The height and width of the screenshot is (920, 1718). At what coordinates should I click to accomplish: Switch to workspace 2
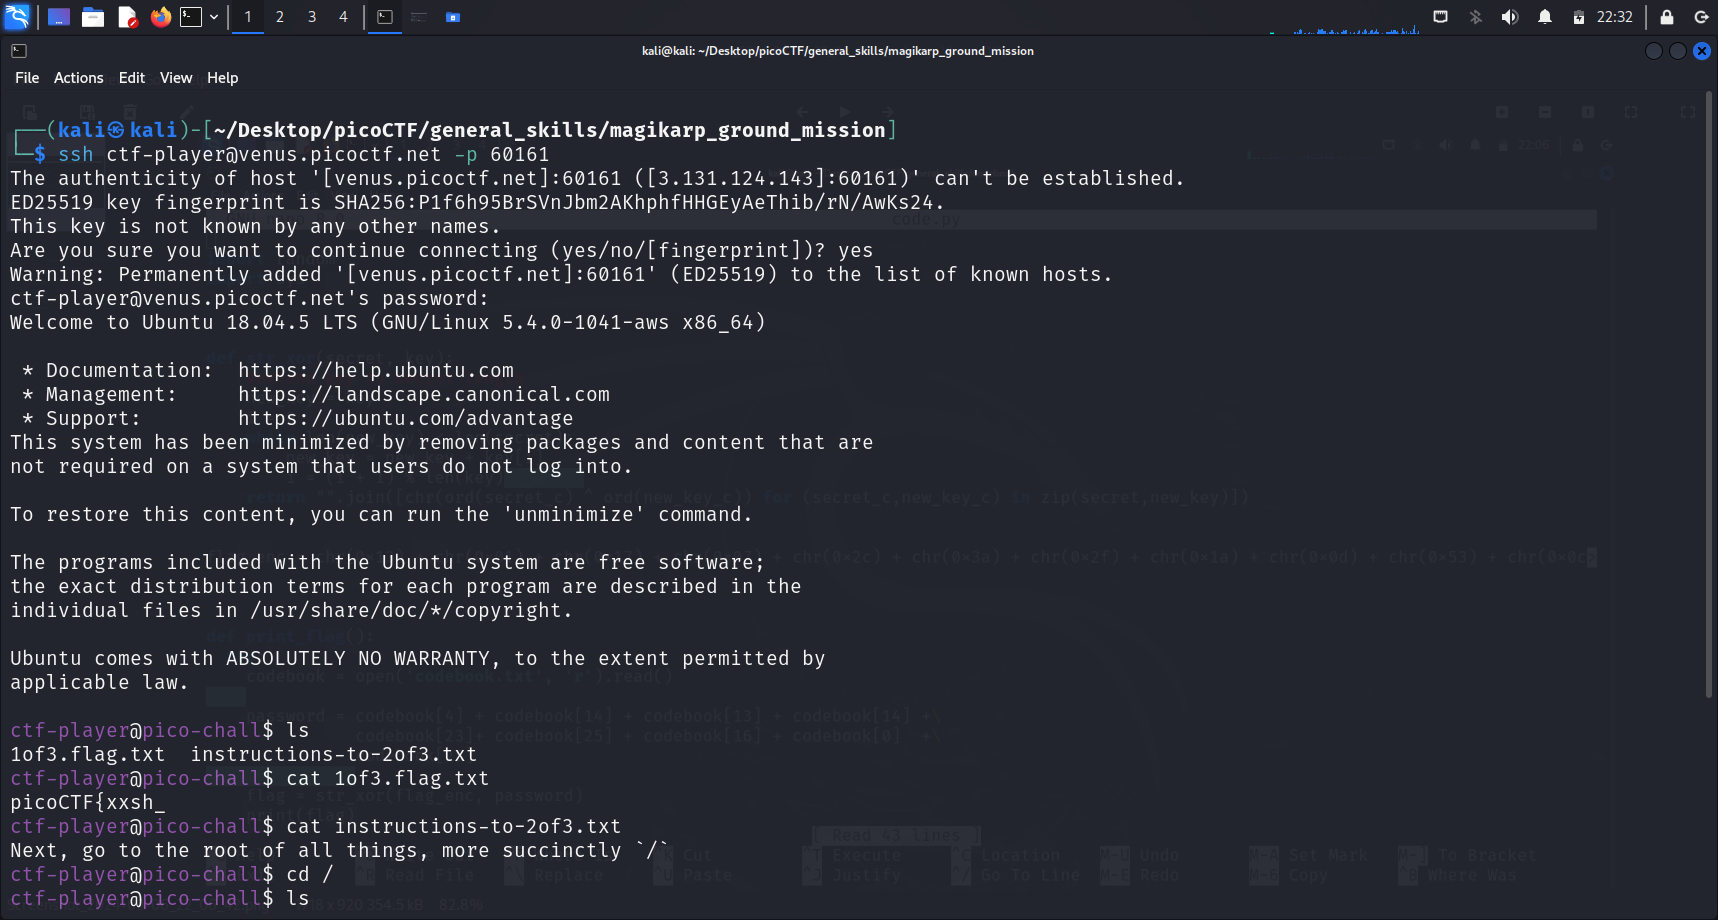280,17
